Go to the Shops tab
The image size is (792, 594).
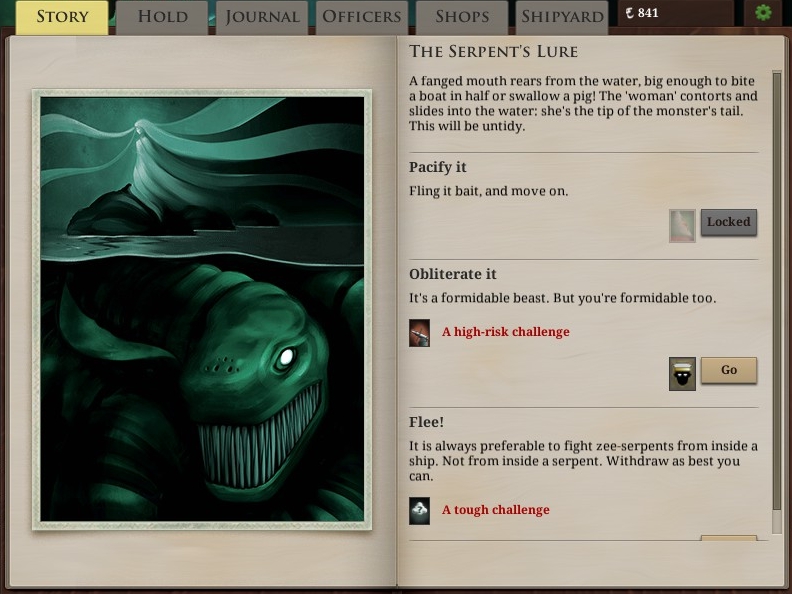pyautogui.click(x=462, y=17)
